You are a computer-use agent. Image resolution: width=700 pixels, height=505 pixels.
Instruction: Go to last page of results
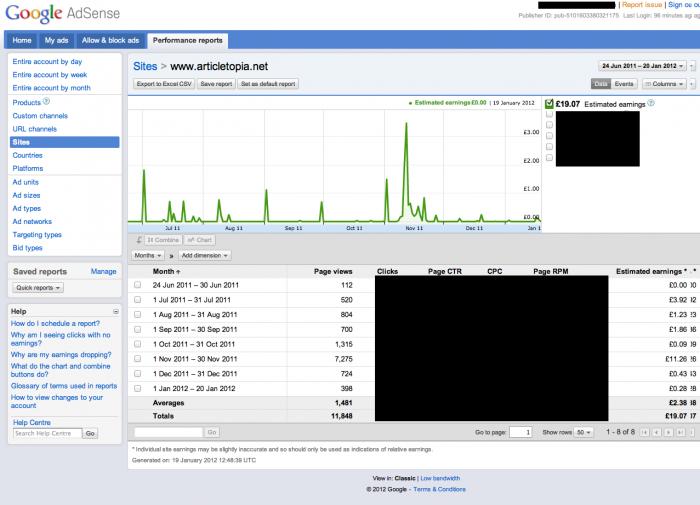(x=680, y=432)
